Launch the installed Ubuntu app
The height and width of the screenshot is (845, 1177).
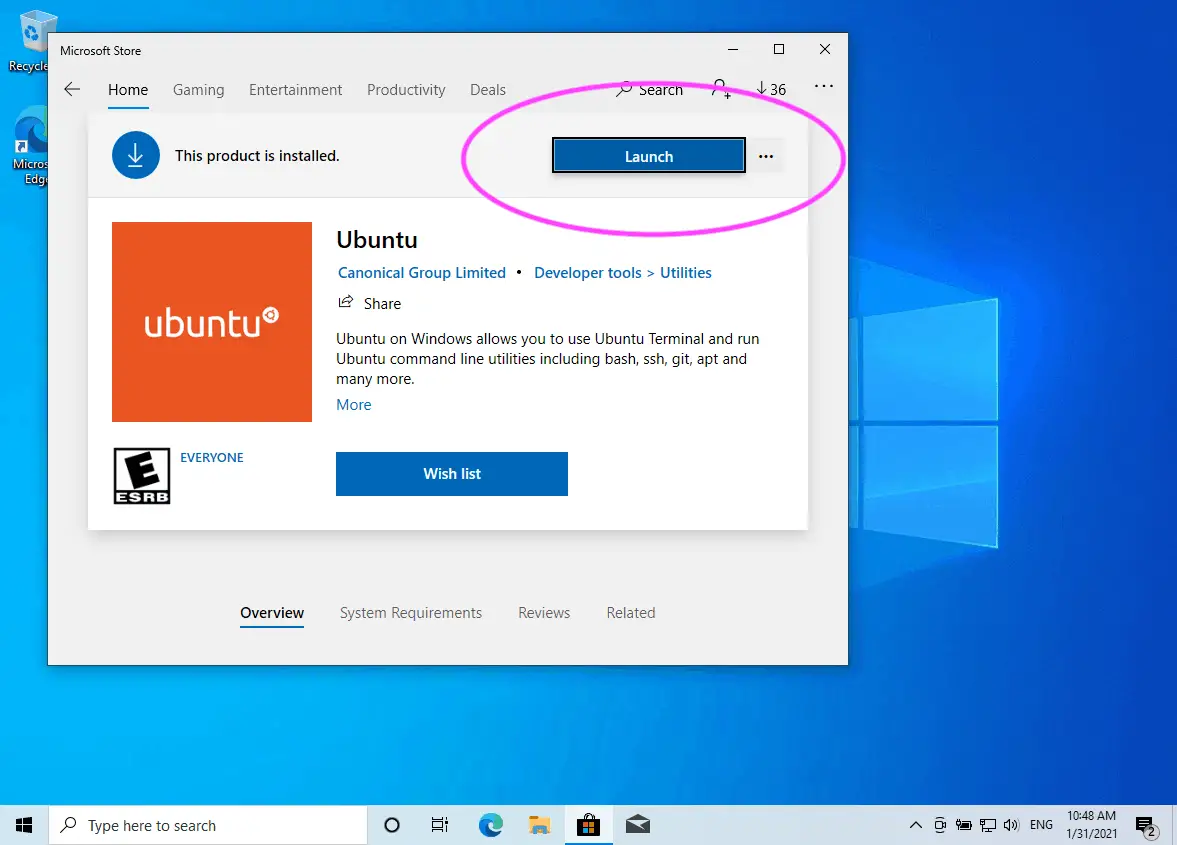pos(649,155)
